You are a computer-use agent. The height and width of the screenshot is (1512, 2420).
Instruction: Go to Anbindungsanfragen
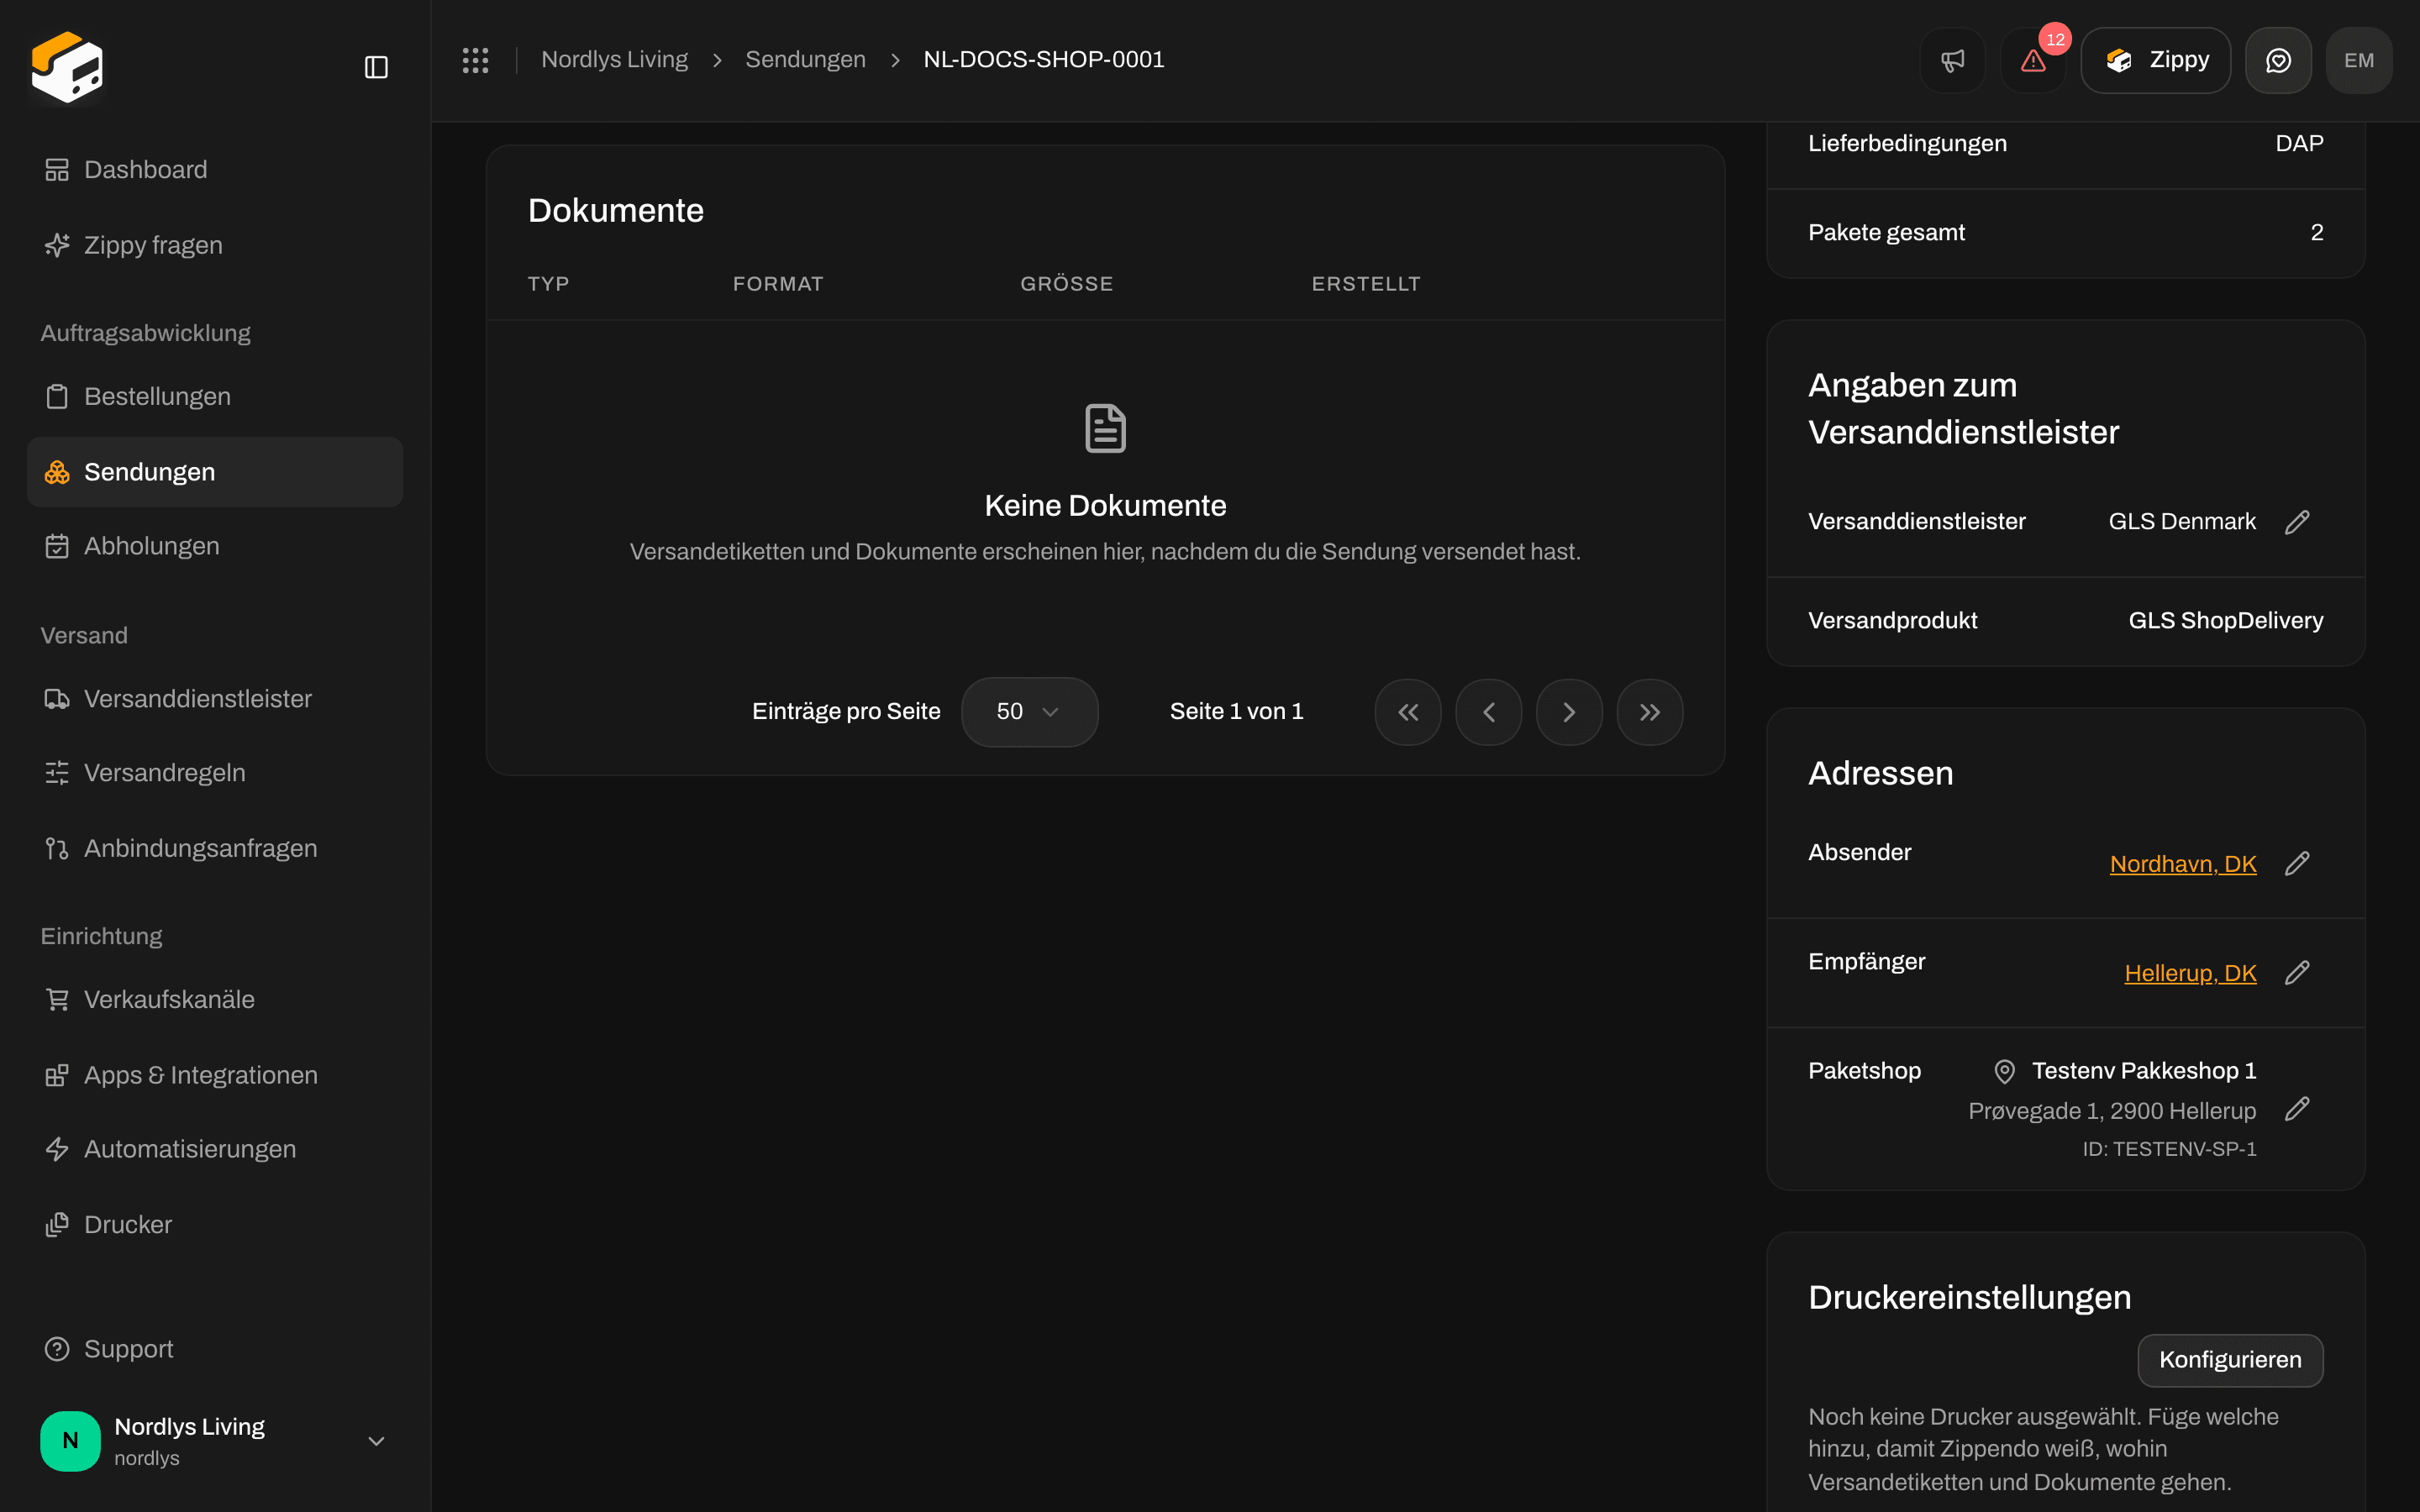[215, 848]
